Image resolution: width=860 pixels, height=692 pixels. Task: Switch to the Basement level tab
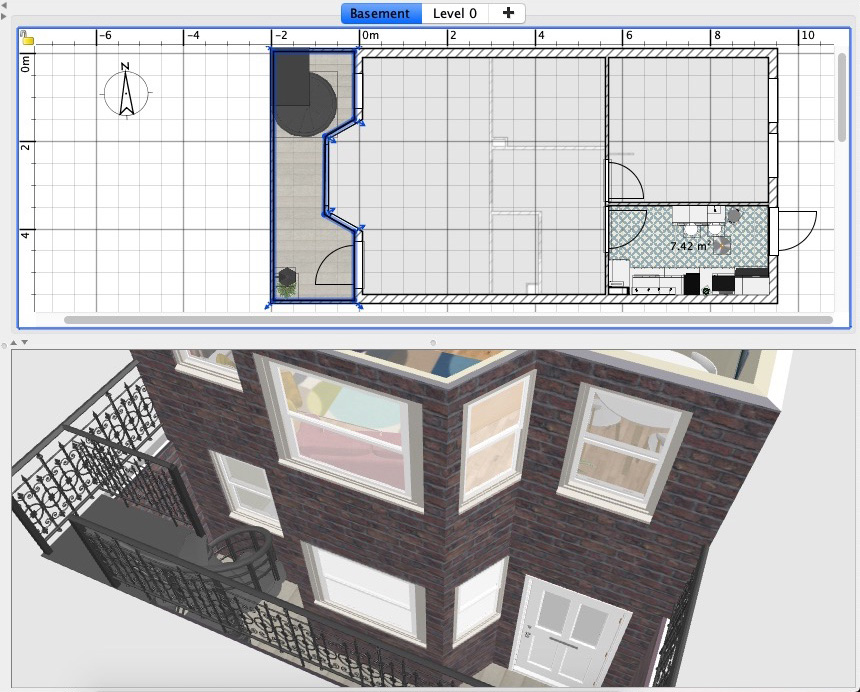coord(380,13)
